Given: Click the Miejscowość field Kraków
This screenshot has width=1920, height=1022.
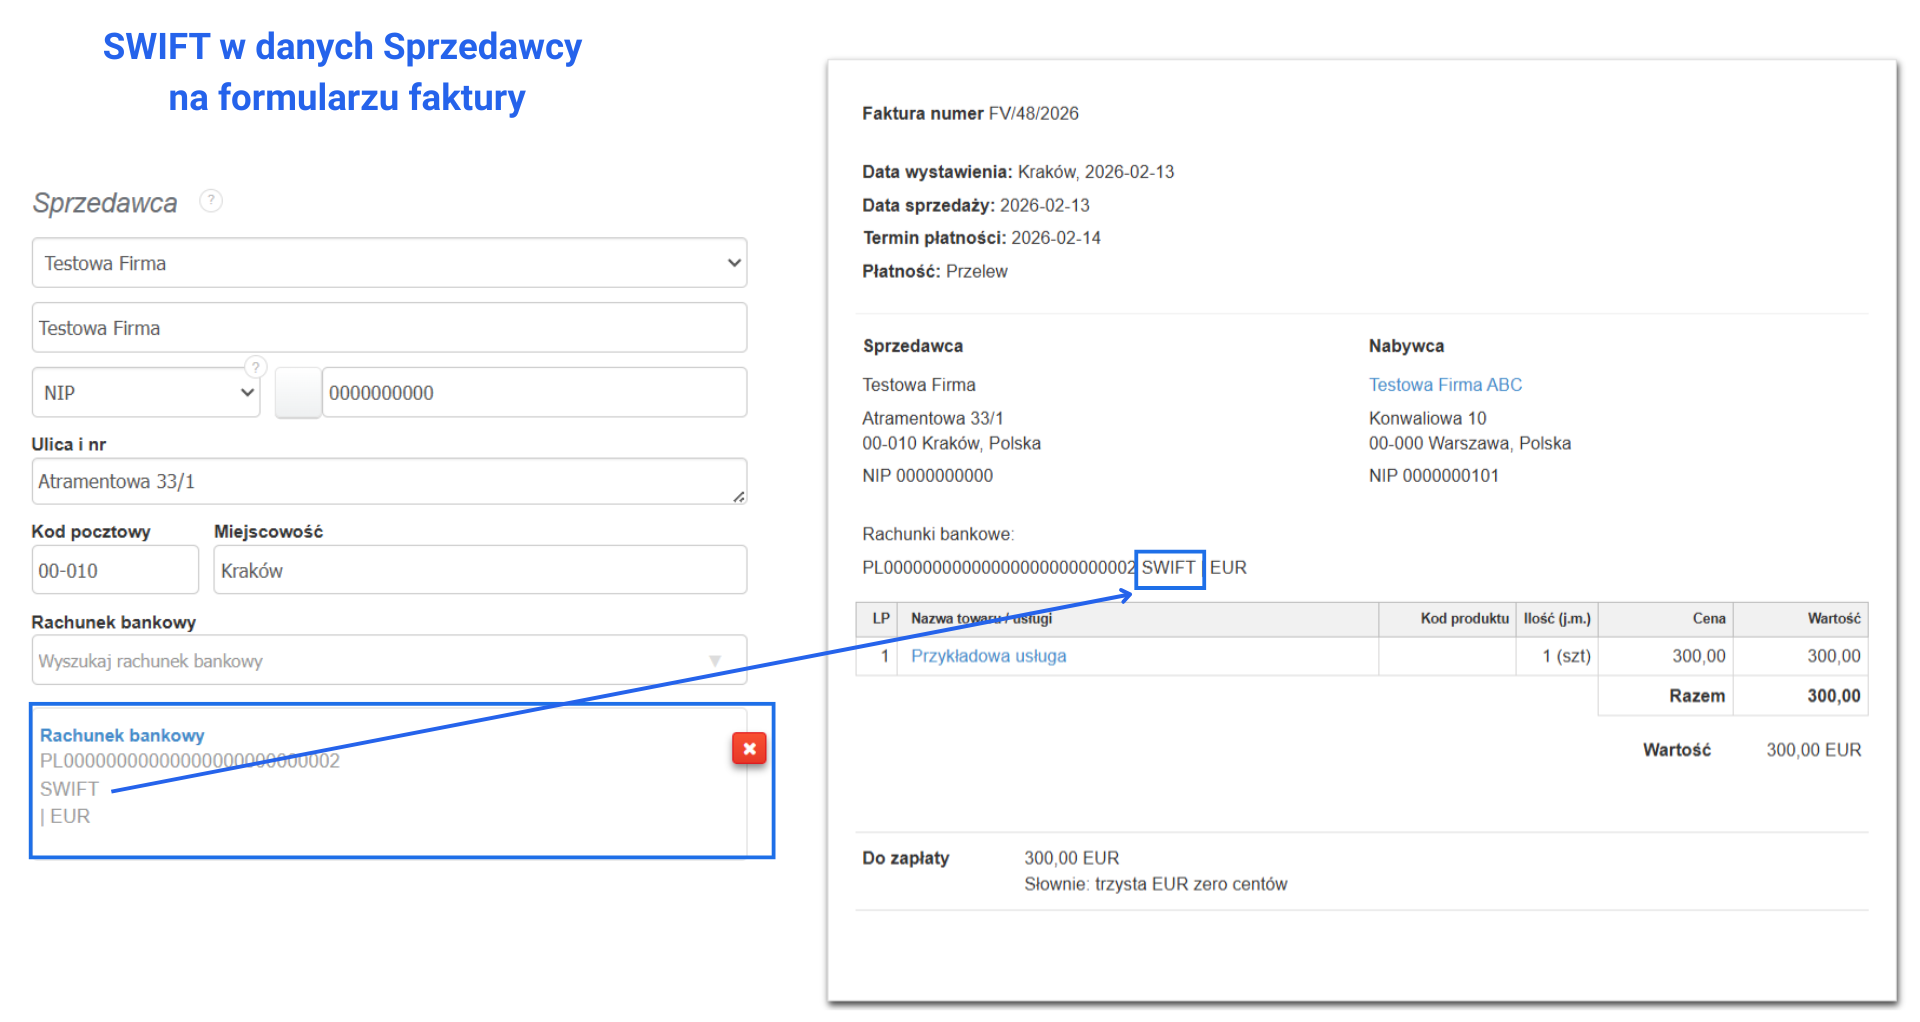Looking at the screenshot, I should click(x=480, y=570).
